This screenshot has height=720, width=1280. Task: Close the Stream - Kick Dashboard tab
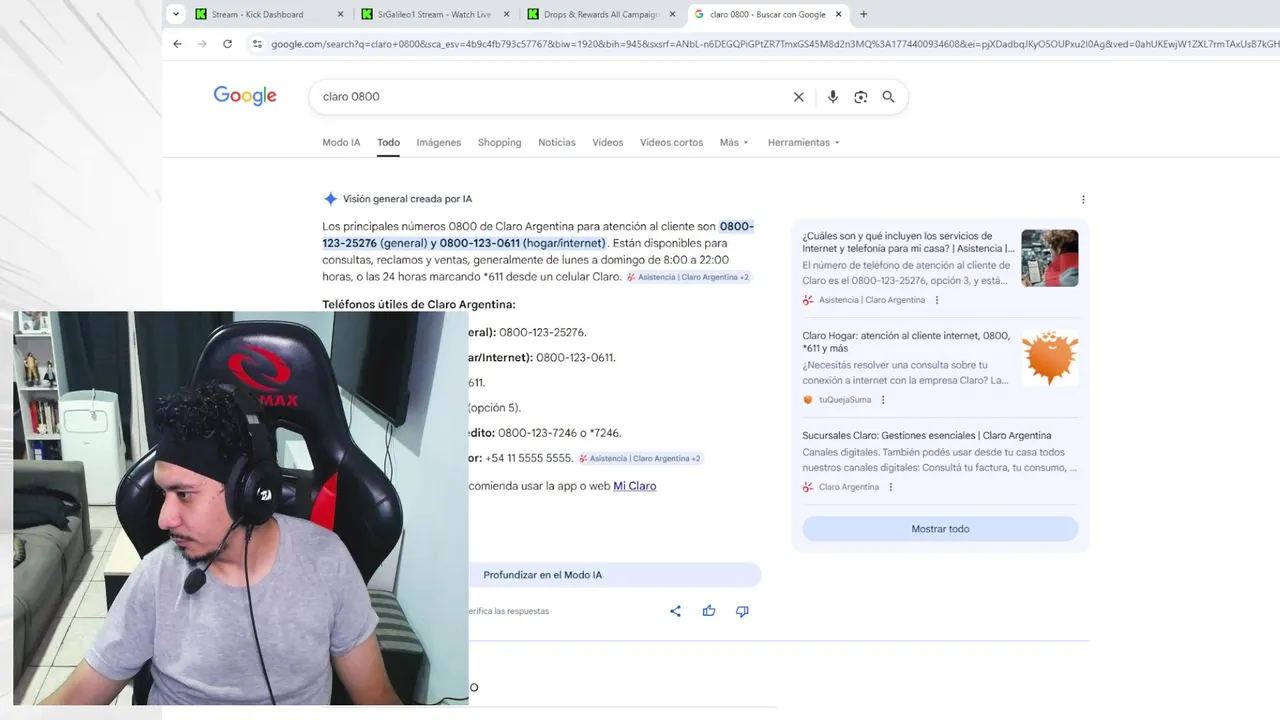(340, 14)
